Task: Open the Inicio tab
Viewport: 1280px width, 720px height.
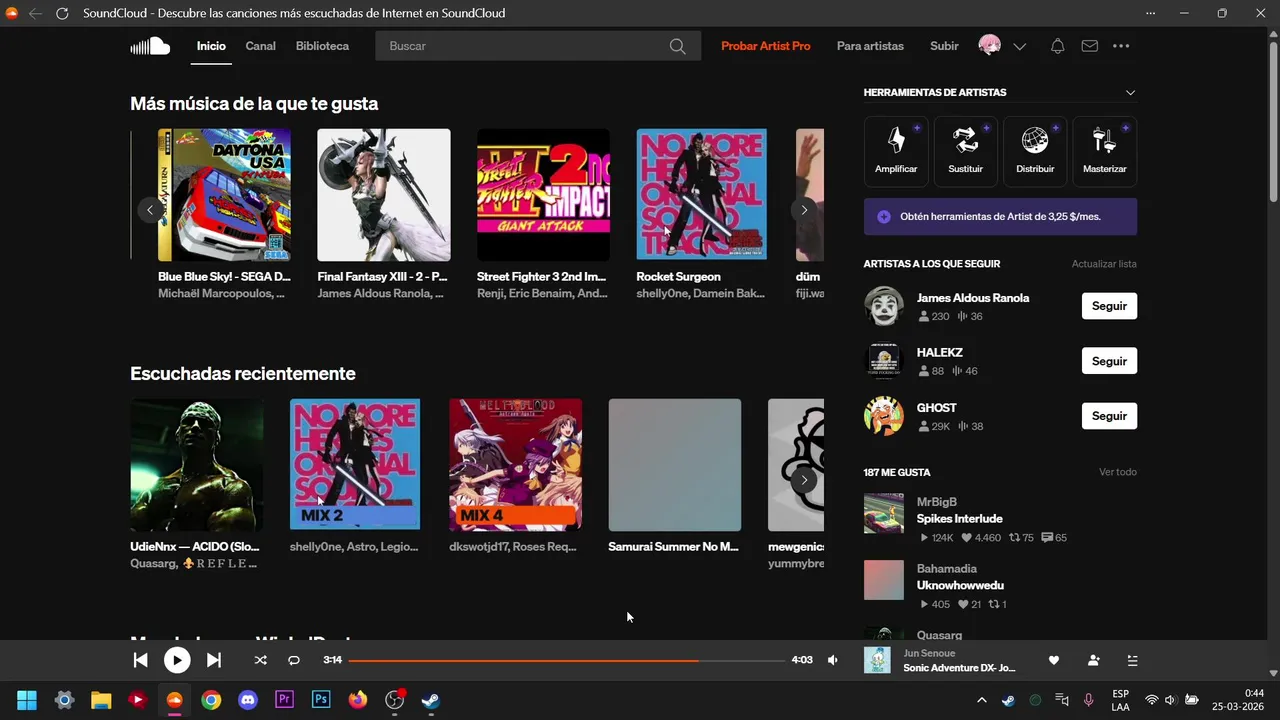Action: 211,46
